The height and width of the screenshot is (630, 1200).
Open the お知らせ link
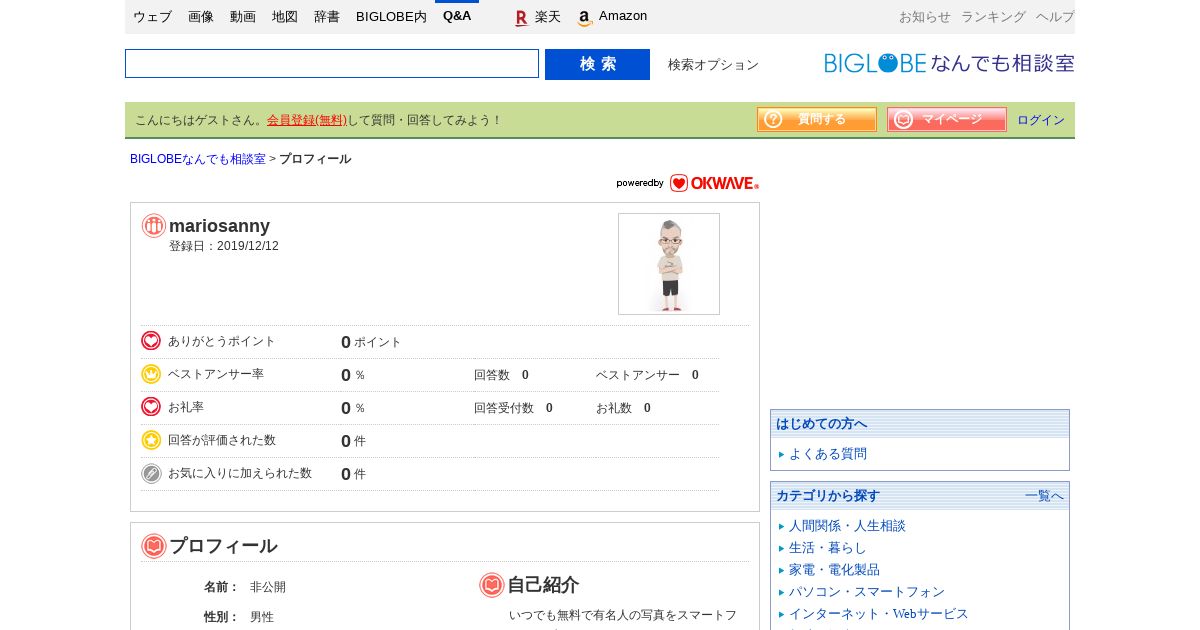(x=925, y=17)
